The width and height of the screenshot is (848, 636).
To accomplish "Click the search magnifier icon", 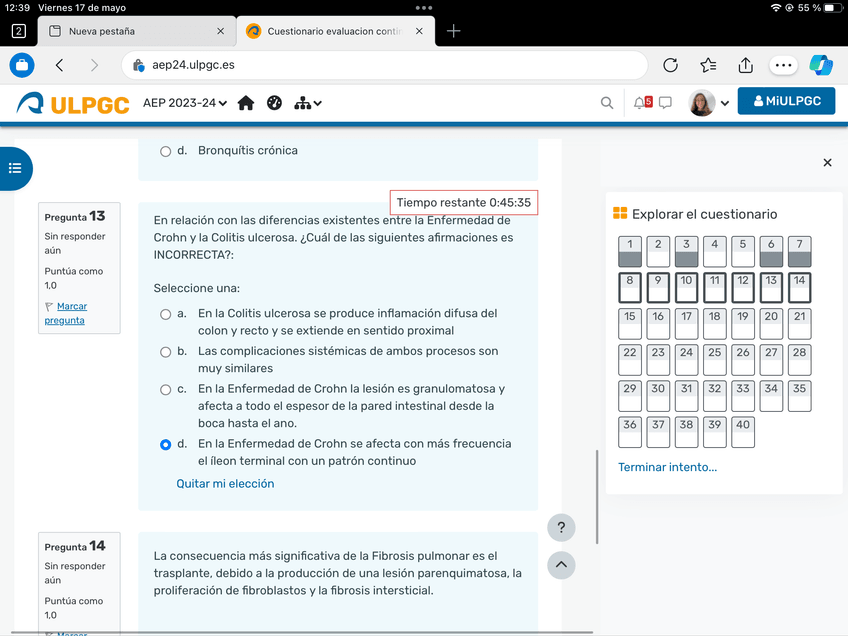I will [607, 103].
